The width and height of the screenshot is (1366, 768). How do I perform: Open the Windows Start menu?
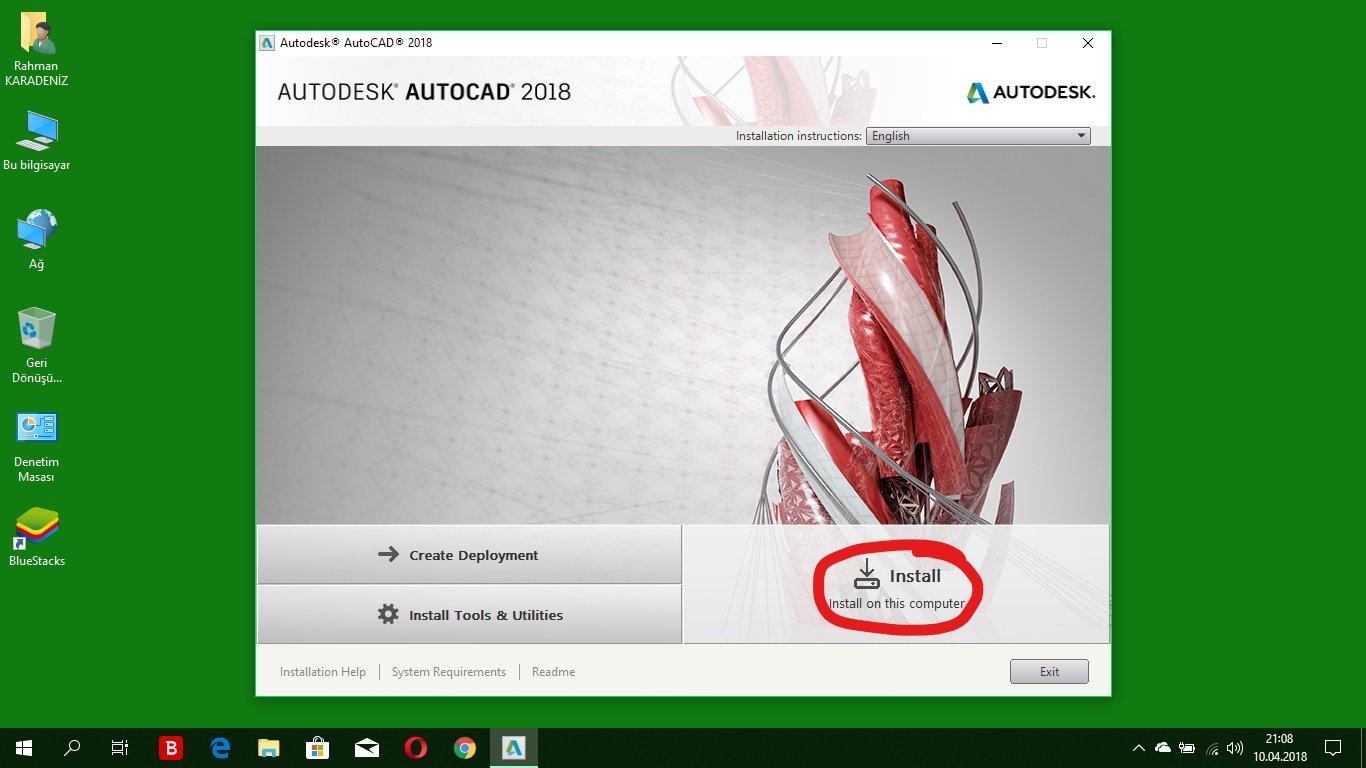tap(24, 748)
